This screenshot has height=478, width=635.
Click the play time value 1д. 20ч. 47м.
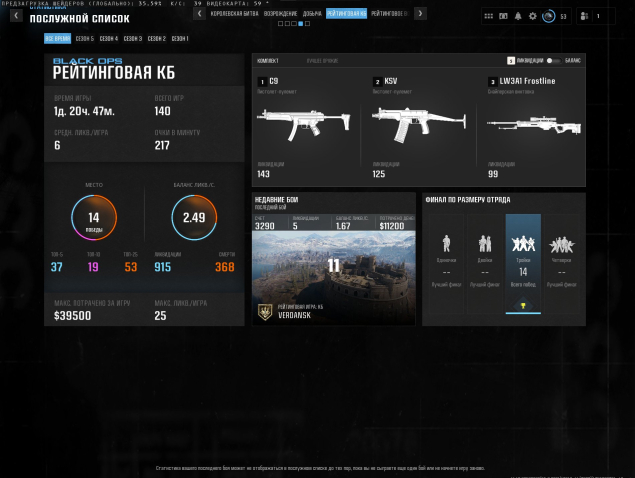click(x=84, y=111)
